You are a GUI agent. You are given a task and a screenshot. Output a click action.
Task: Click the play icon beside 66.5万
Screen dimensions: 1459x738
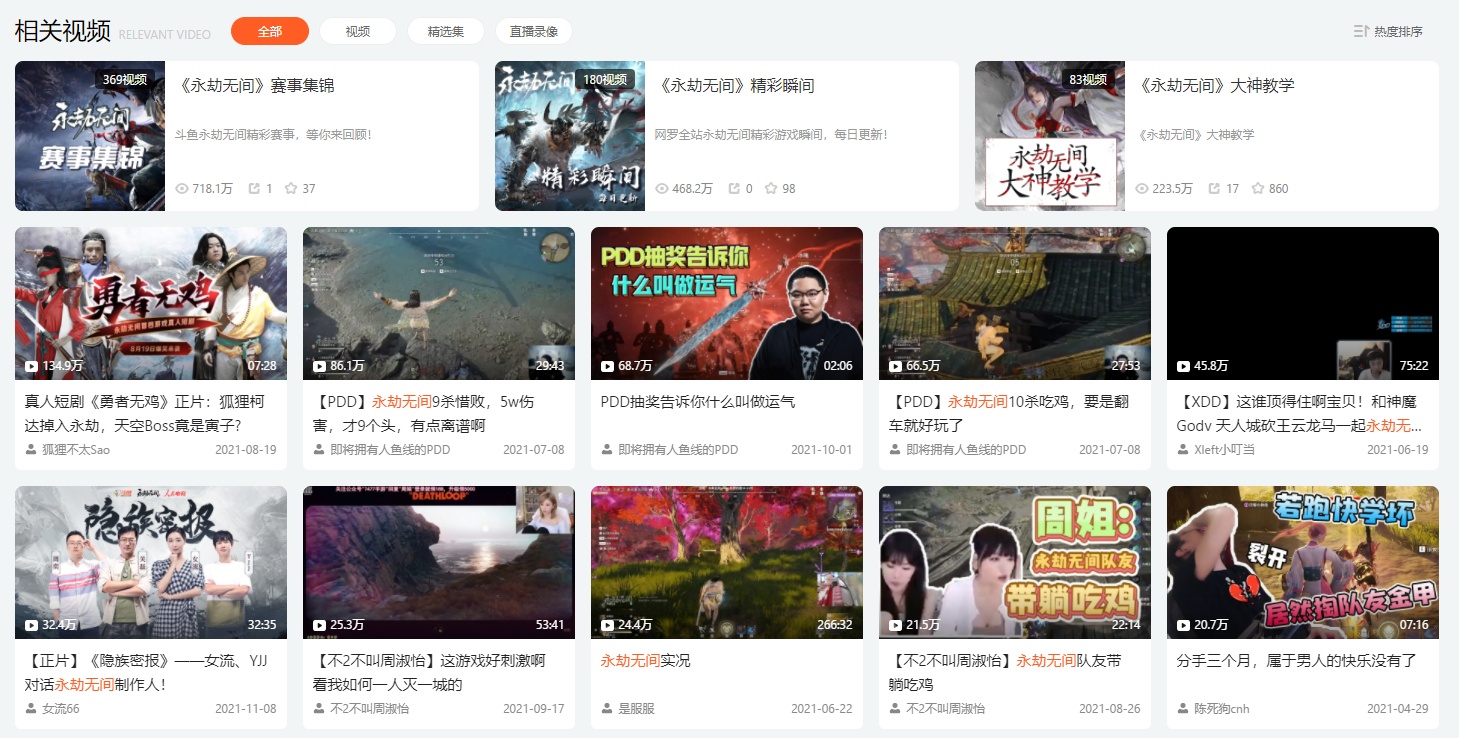[x=895, y=366]
